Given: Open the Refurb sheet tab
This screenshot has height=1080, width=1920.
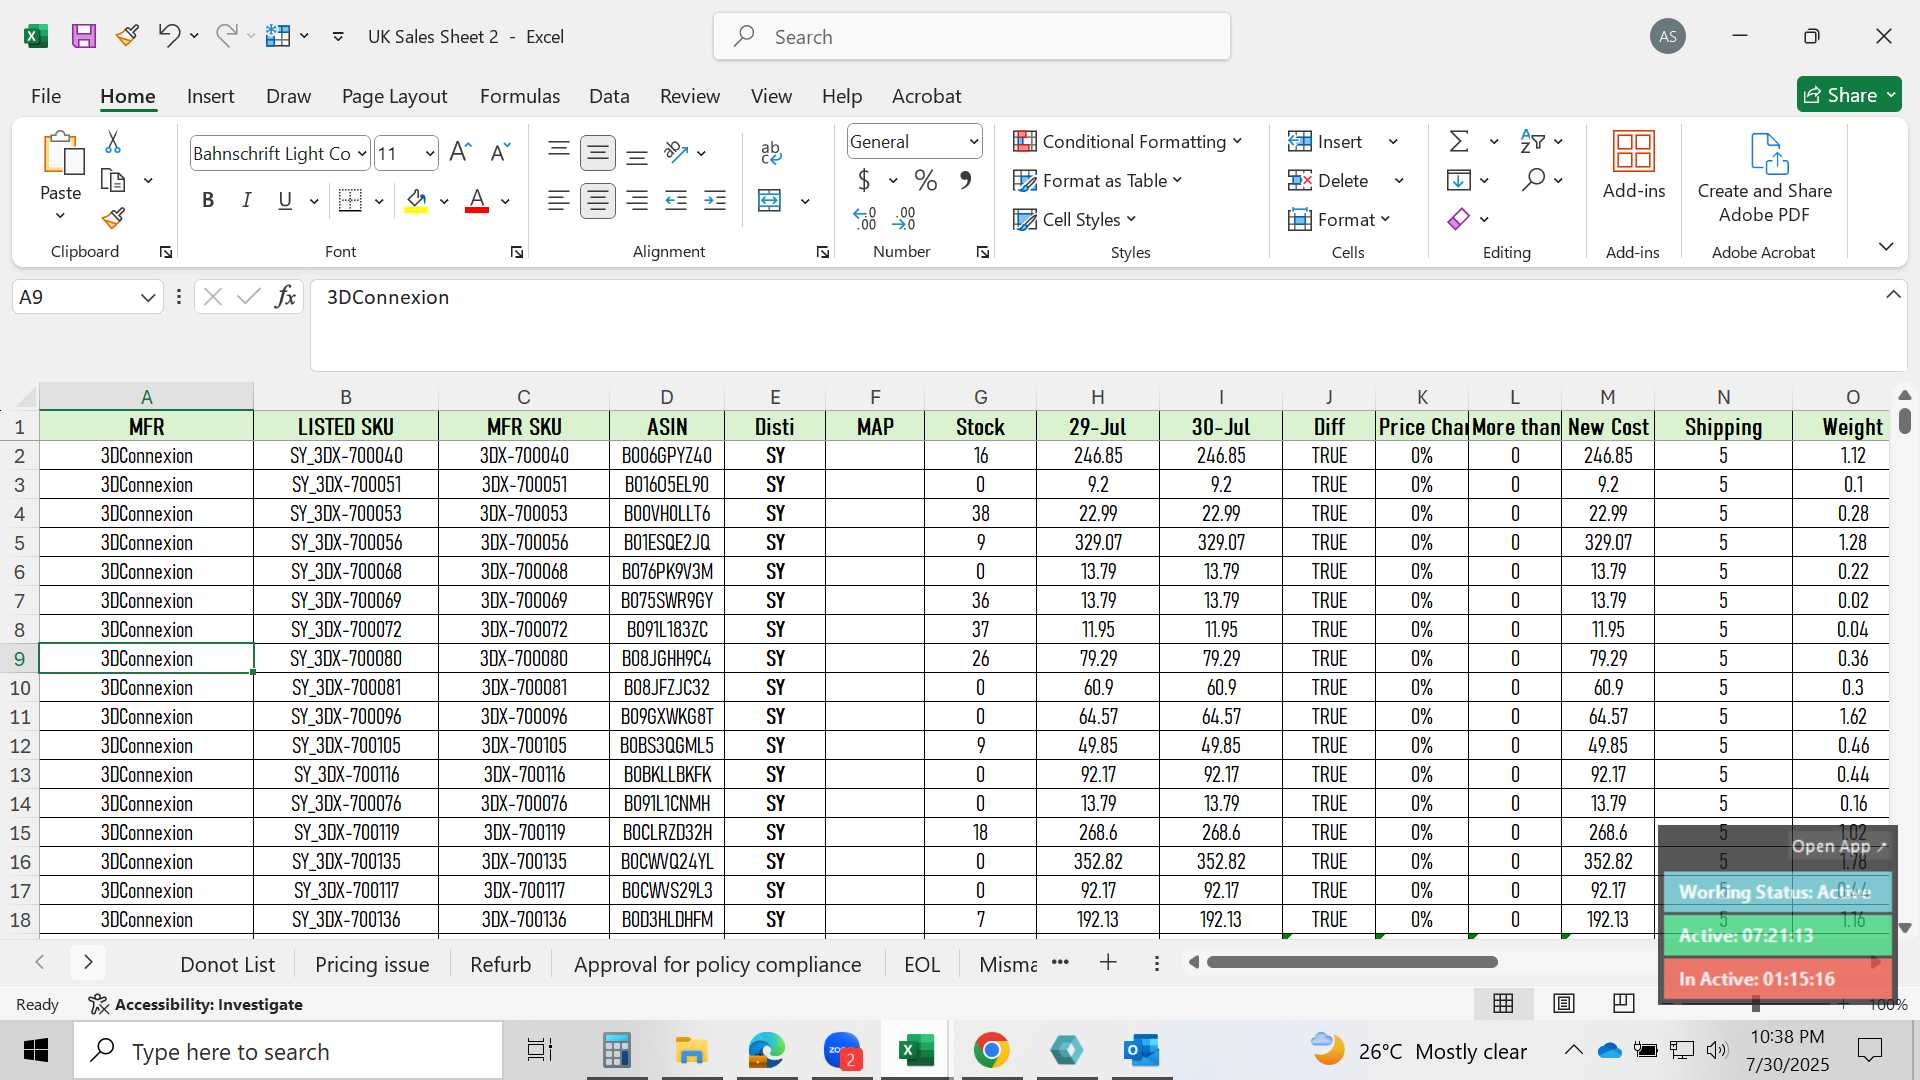Looking at the screenshot, I should (501, 964).
